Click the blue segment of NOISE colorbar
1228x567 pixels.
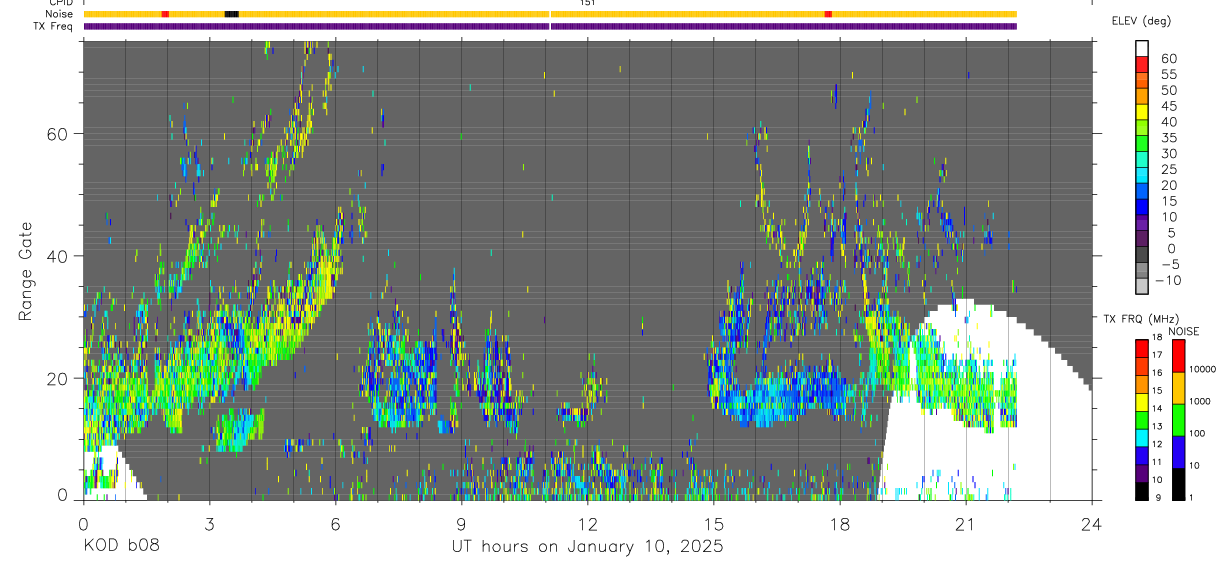[x=1178, y=452]
